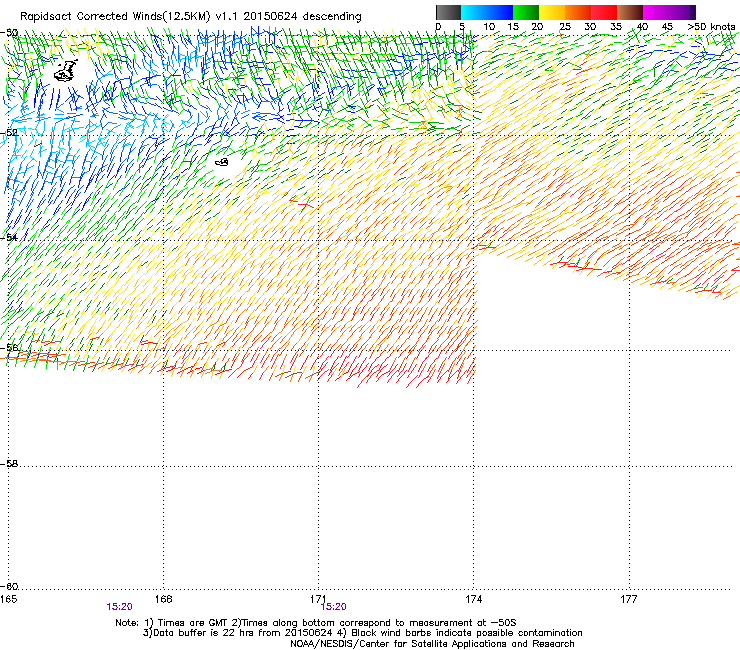The image size is (740, 650).
Task: Click the red 30-35 knots legend swatch
Action: click(604, 12)
